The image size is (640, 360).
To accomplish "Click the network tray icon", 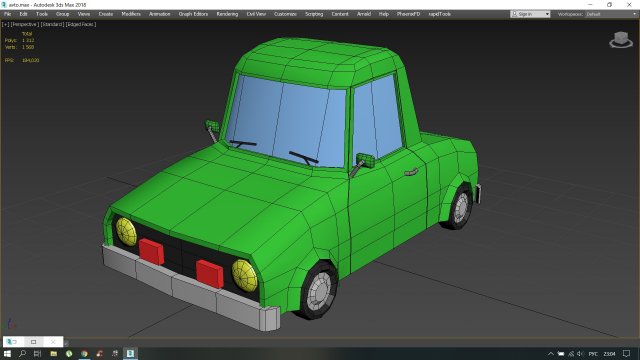I will pyautogui.click(x=571, y=354).
